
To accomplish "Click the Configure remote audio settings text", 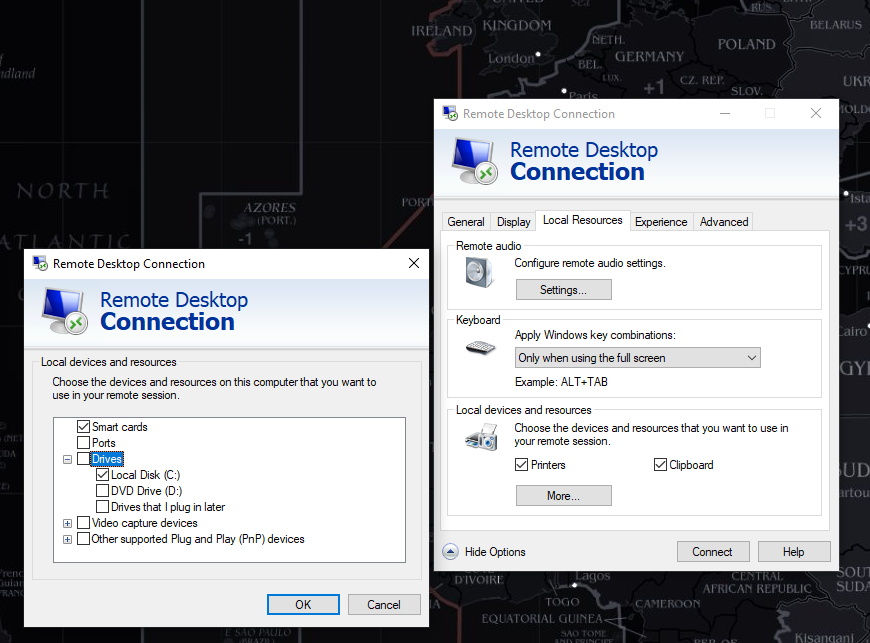I will pyautogui.click(x=590, y=263).
